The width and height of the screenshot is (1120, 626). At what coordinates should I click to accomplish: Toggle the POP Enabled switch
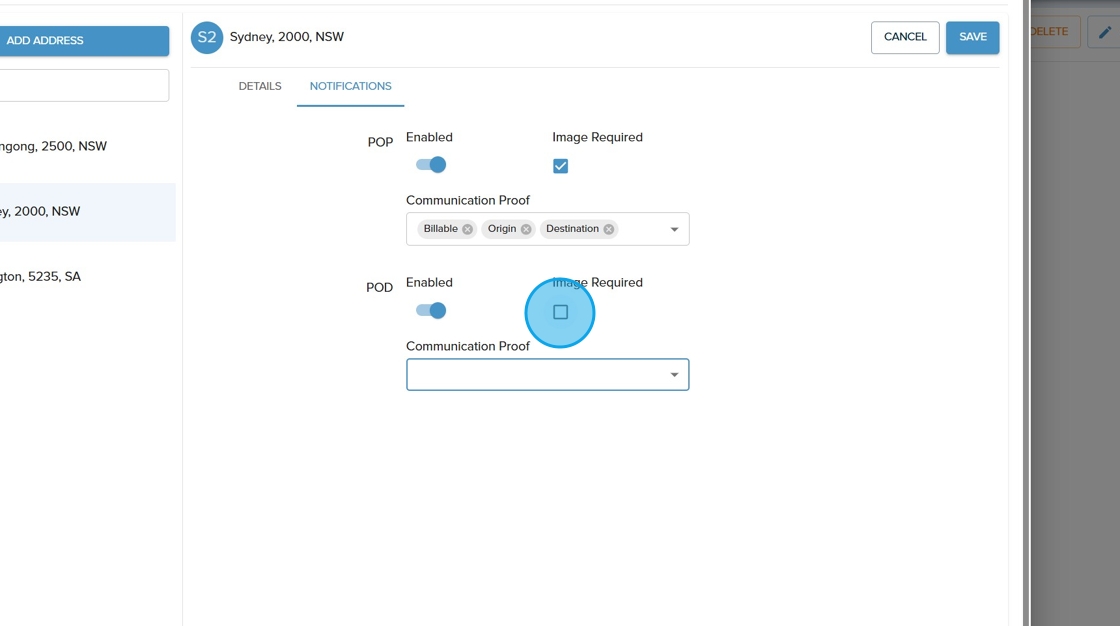(431, 165)
